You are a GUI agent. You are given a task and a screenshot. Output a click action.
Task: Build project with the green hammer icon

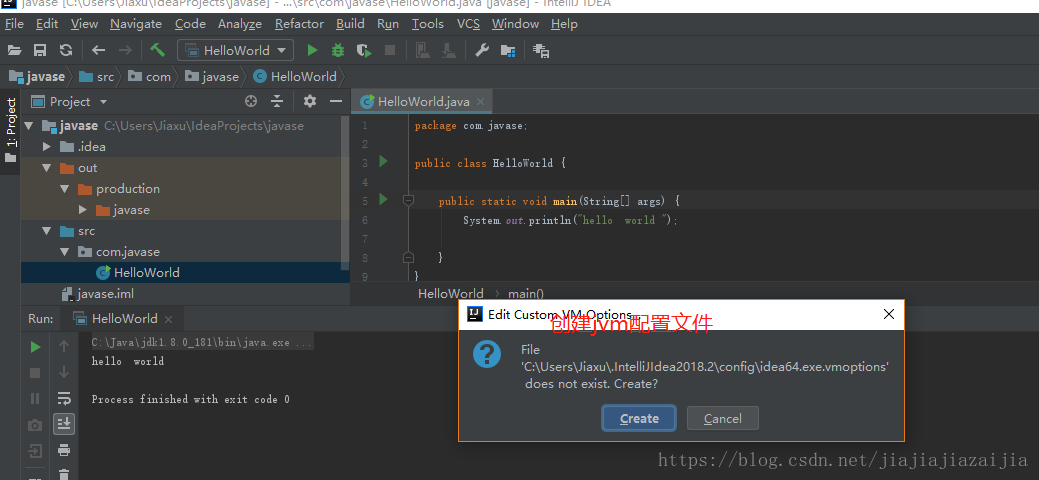(x=158, y=50)
